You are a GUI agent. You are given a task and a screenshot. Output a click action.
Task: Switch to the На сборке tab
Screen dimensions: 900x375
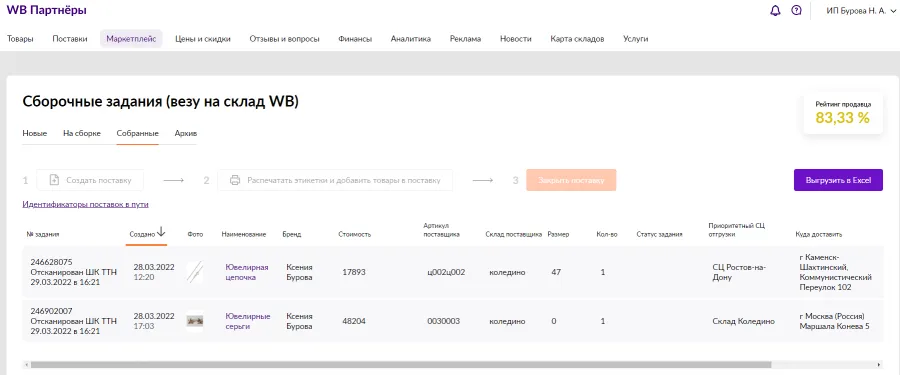(82, 133)
